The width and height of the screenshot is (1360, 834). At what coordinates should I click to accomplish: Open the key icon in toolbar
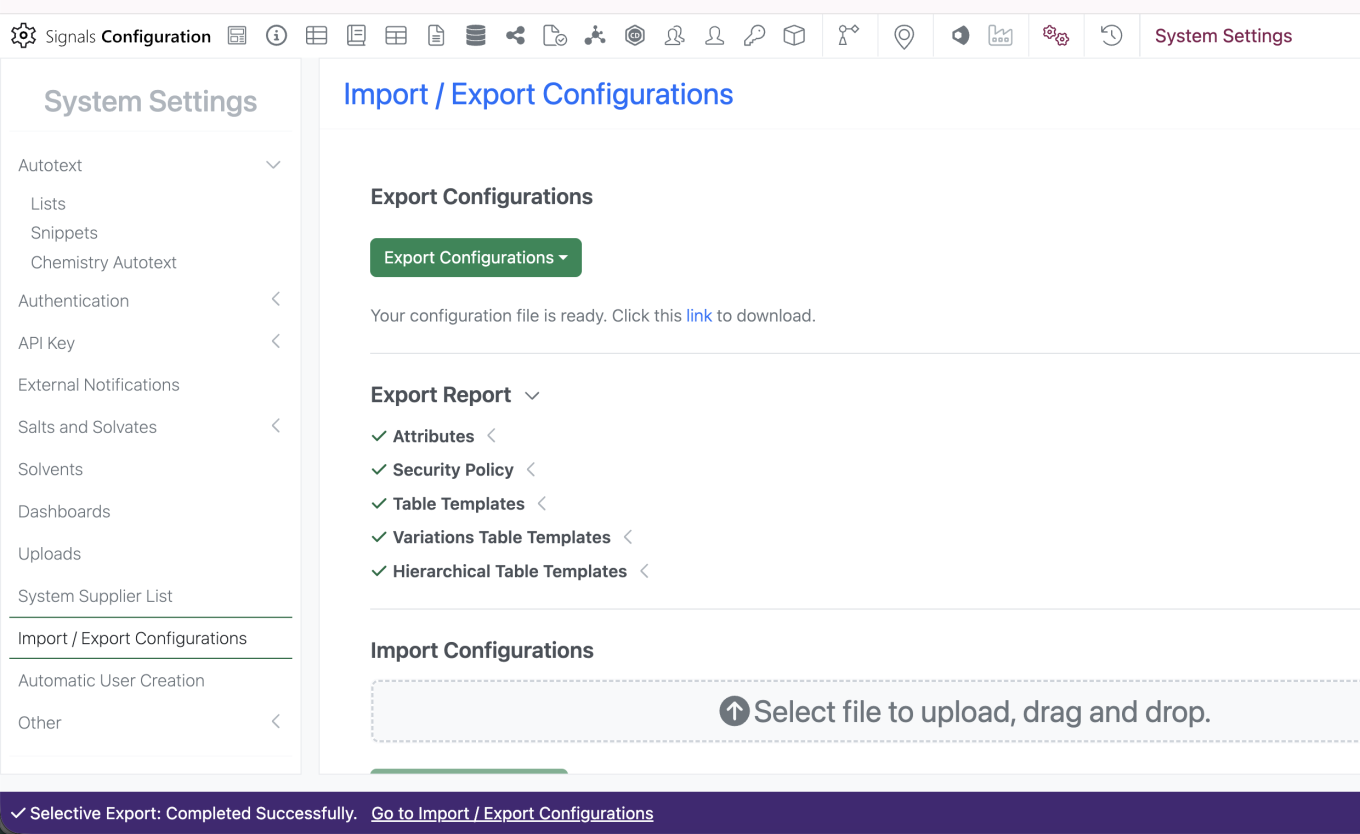[x=754, y=36]
